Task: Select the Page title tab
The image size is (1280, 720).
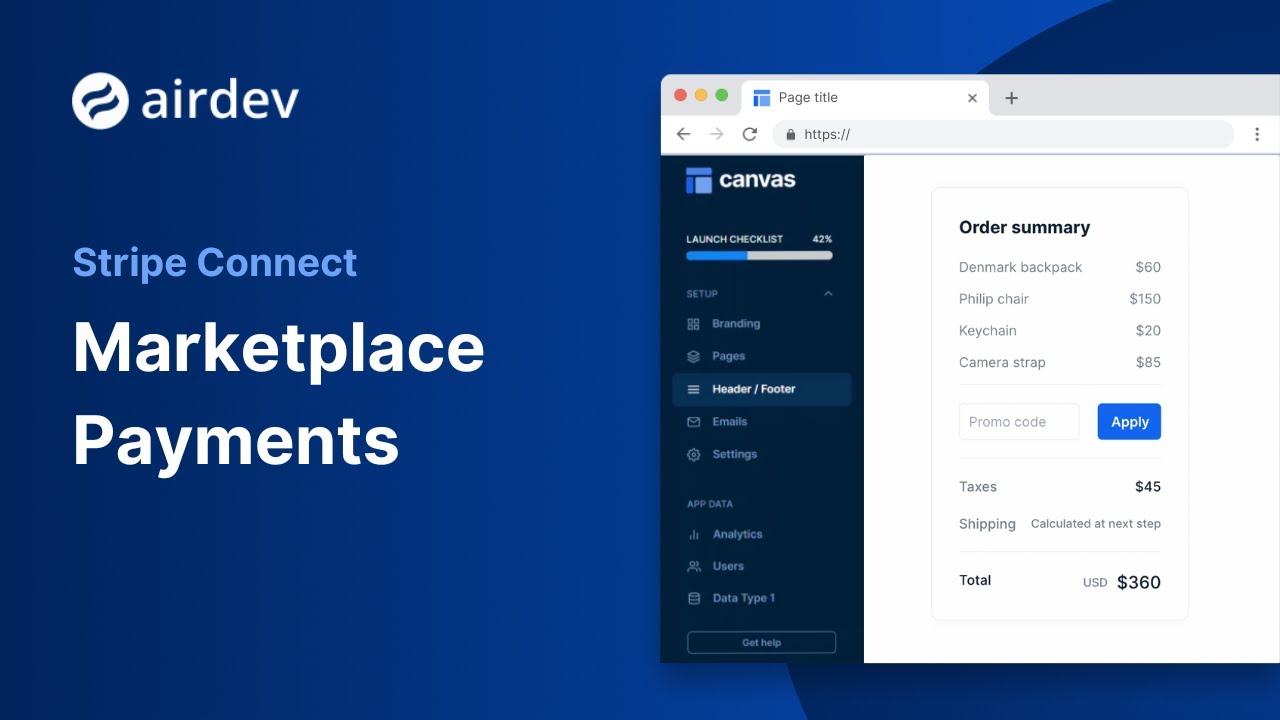Action: coord(865,98)
